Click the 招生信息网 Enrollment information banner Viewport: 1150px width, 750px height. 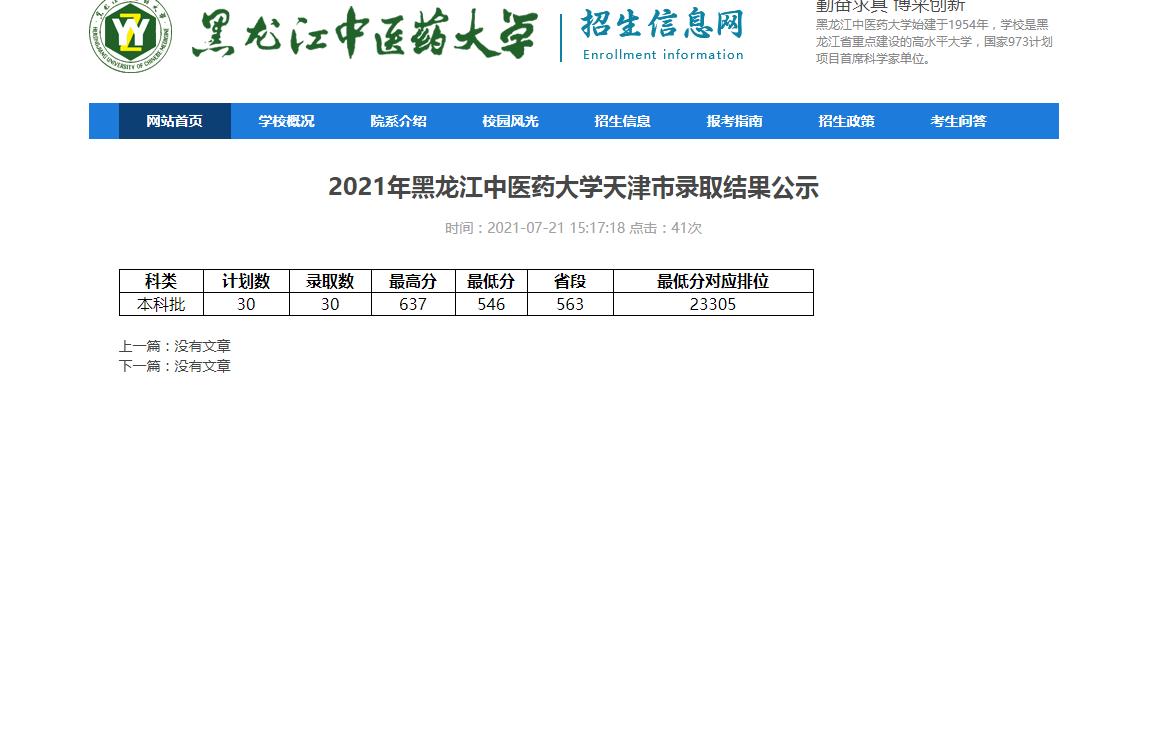[662, 35]
